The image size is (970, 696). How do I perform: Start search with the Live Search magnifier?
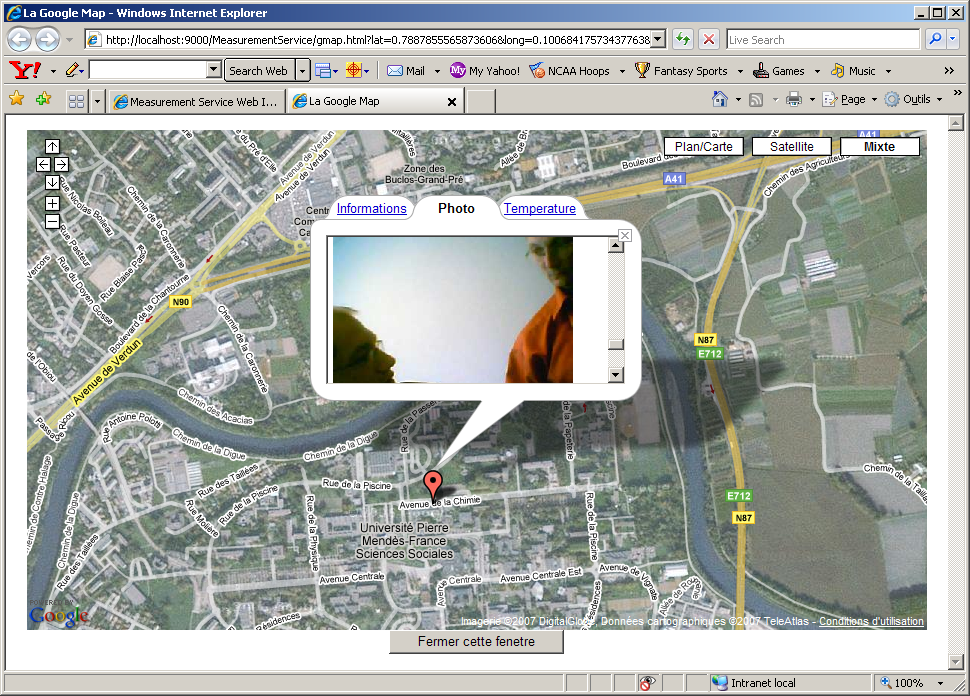tap(935, 39)
